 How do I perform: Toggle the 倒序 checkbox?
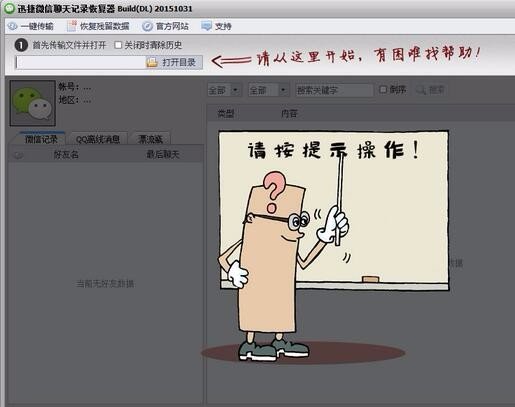click(383, 89)
